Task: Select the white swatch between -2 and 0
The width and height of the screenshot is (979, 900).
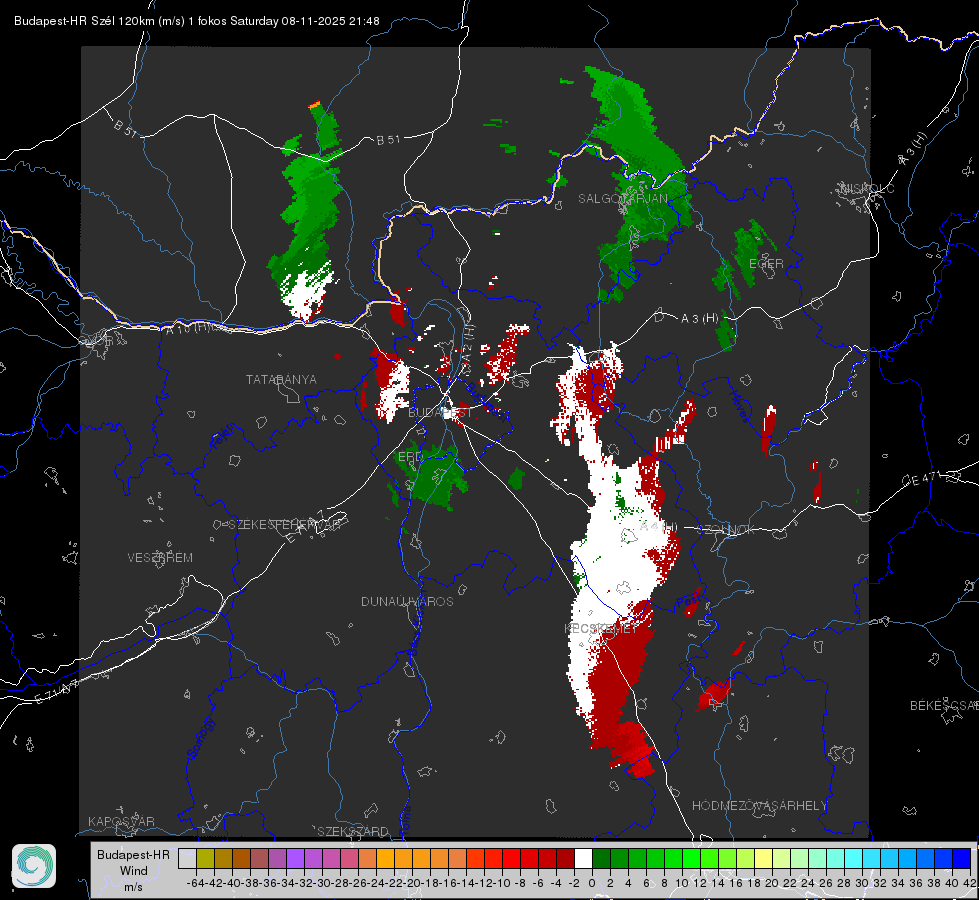Action: [583, 859]
